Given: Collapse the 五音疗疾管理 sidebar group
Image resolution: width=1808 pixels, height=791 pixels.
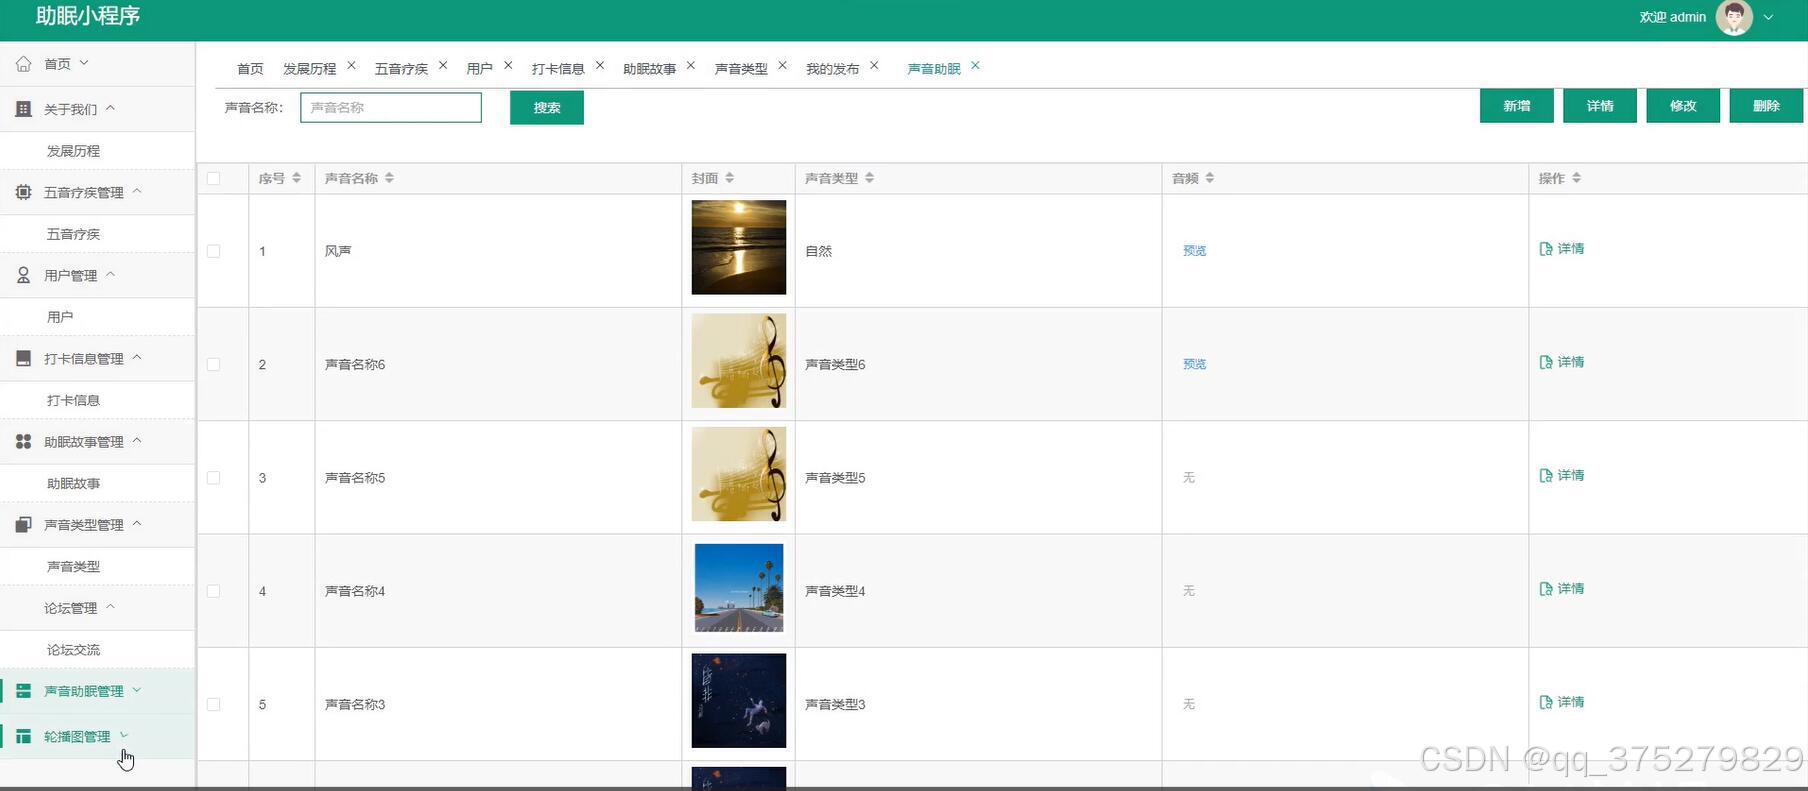Looking at the screenshot, I should coord(137,191).
